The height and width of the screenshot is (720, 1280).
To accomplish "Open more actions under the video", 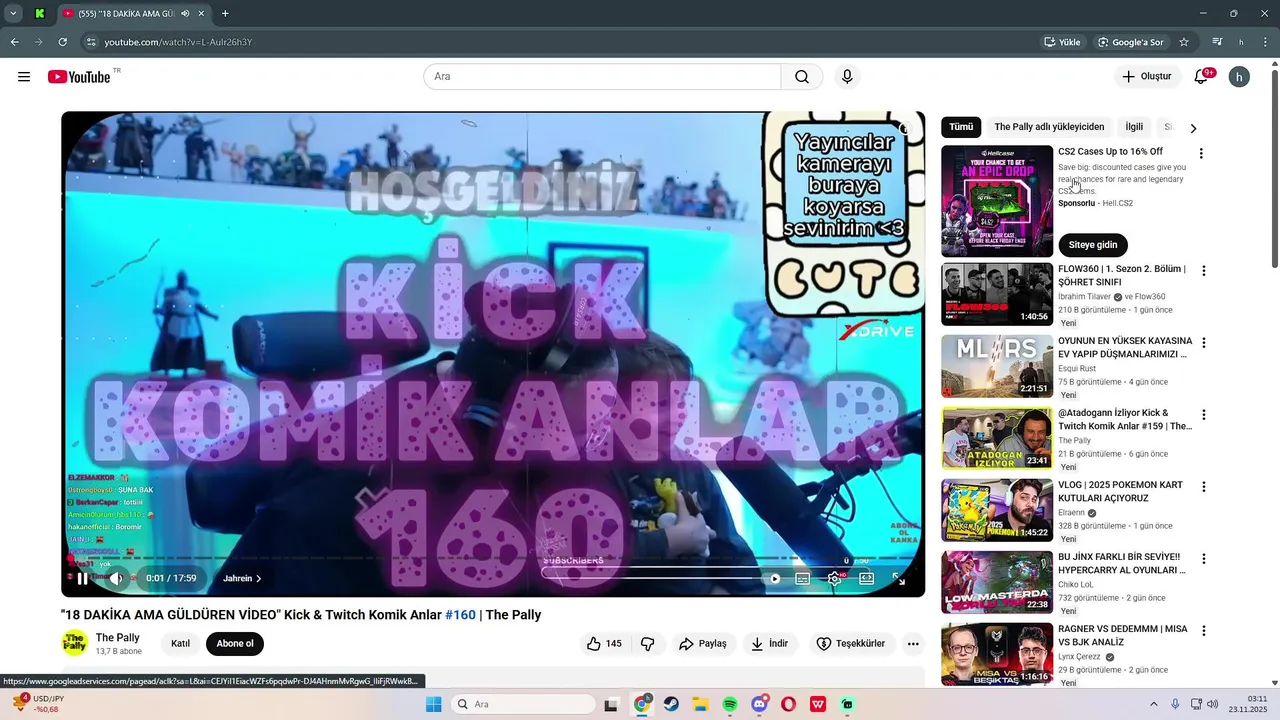I will tap(913, 644).
